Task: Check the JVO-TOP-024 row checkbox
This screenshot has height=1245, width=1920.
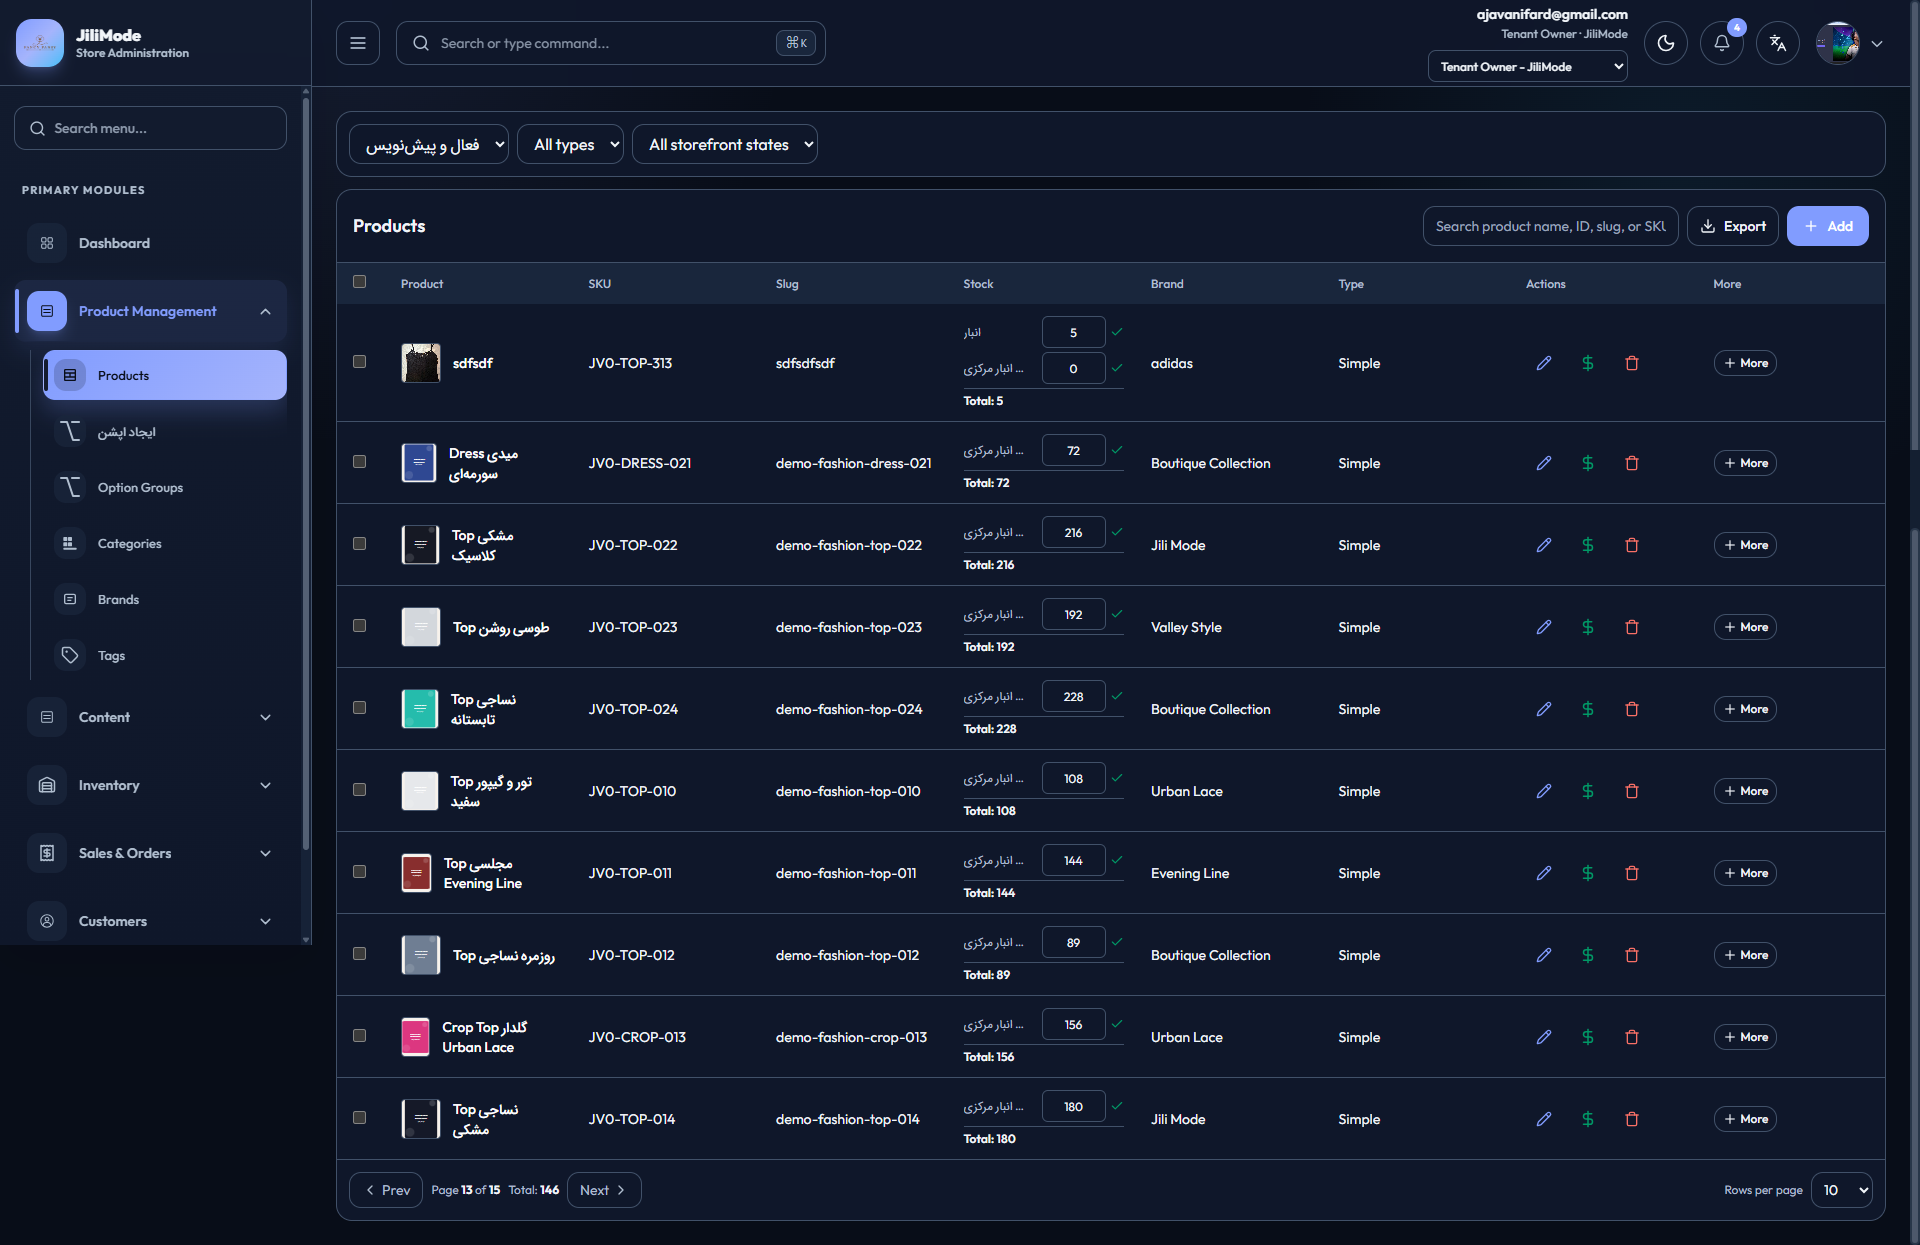Action: (360, 708)
